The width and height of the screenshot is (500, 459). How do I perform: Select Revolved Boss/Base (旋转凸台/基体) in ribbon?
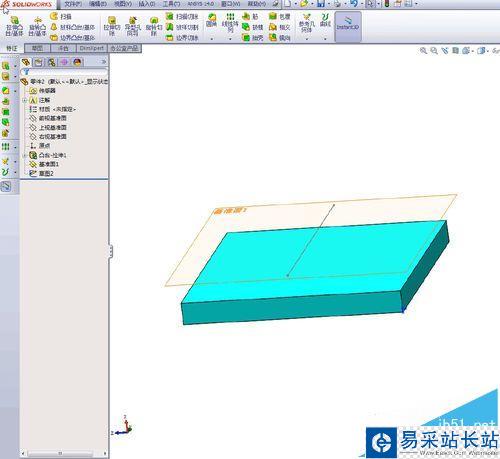click(x=37, y=26)
